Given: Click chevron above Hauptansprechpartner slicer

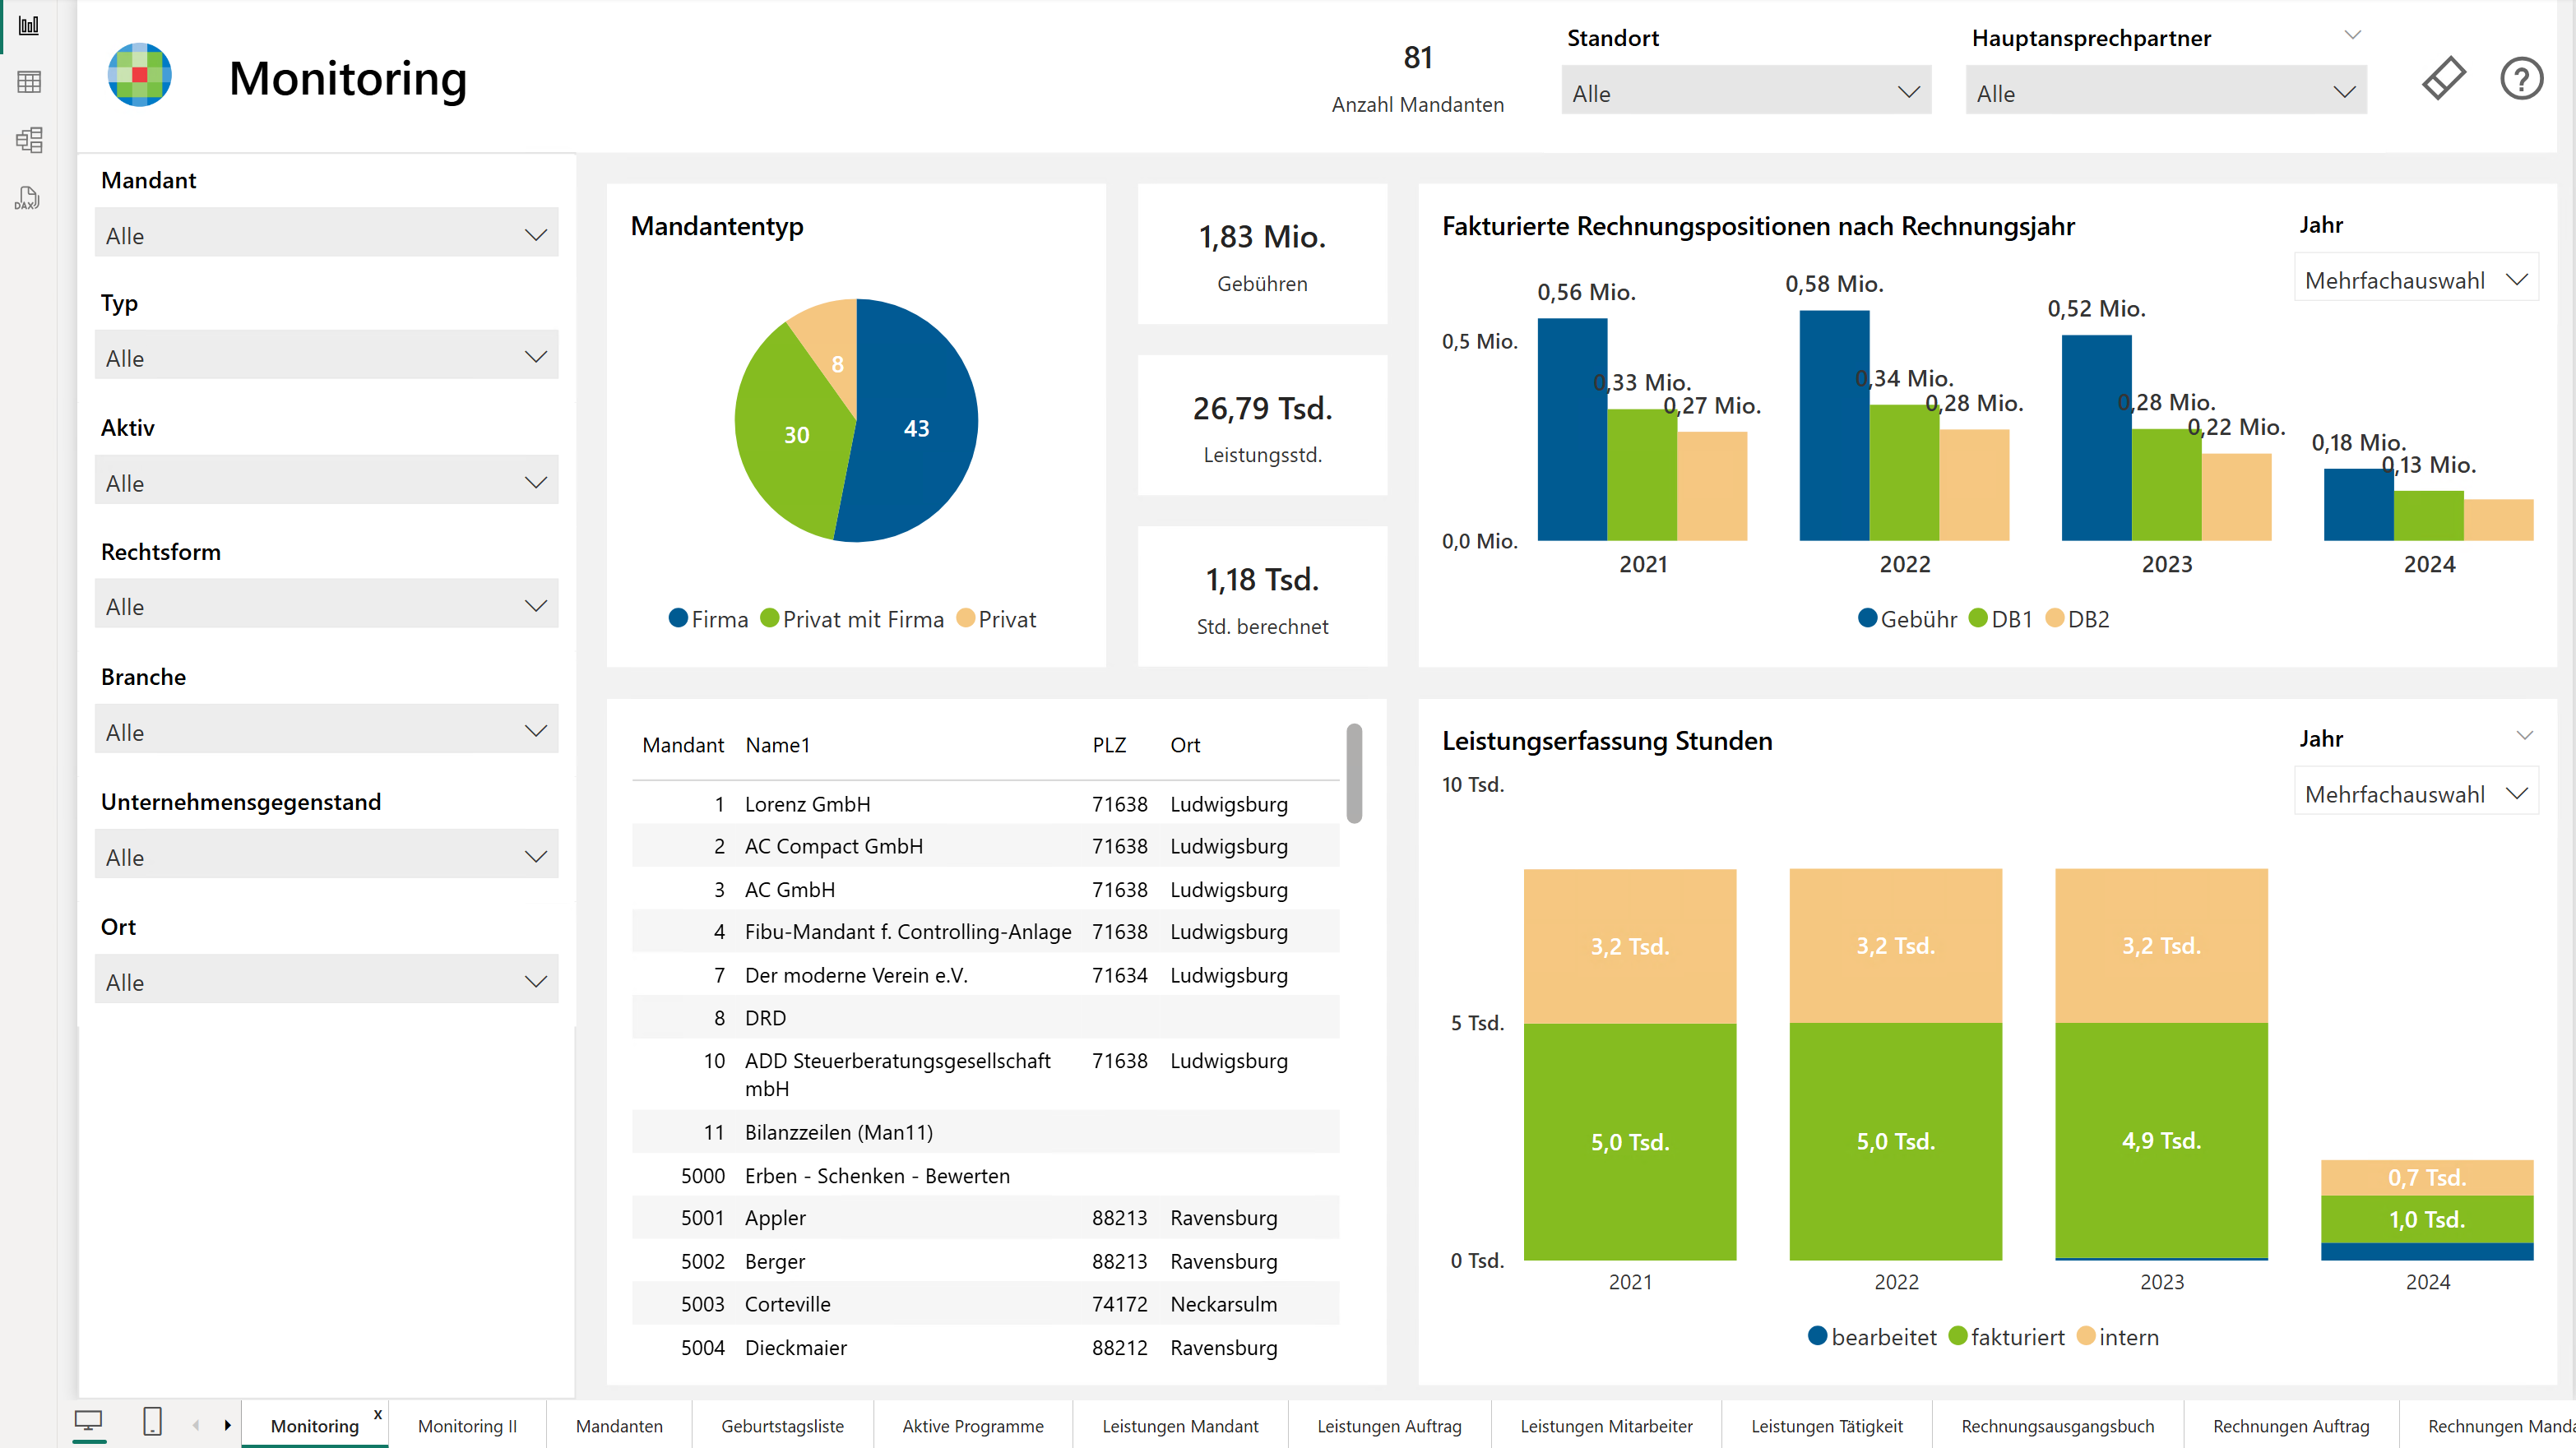Looking at the screenshot, I should tap(2352, 35).
